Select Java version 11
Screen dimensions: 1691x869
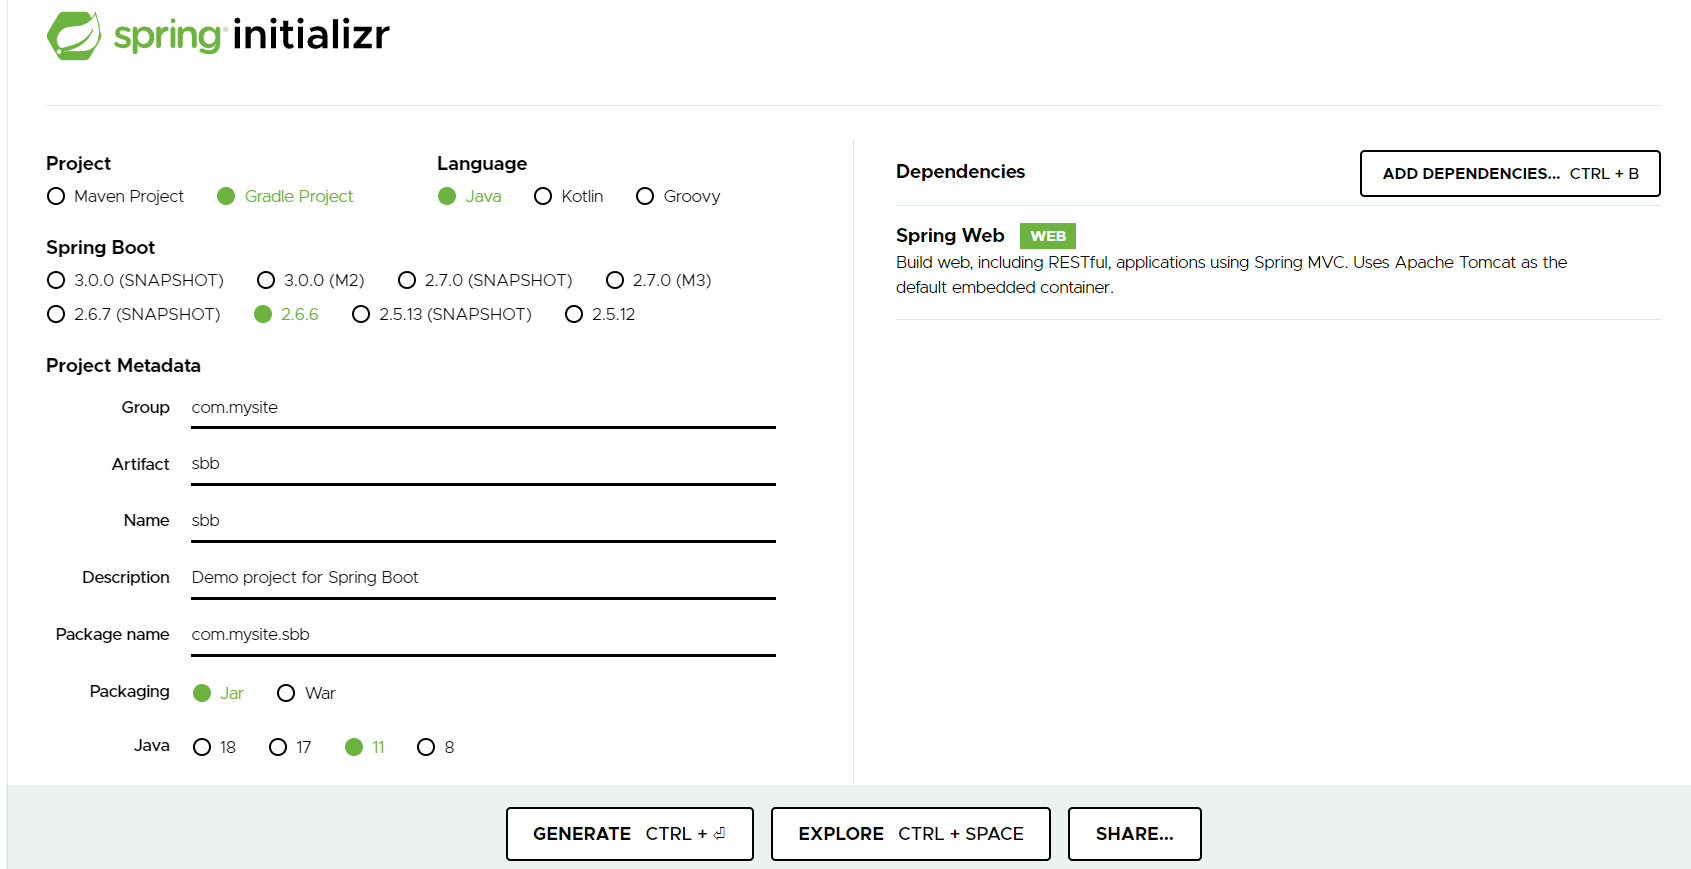365,747
